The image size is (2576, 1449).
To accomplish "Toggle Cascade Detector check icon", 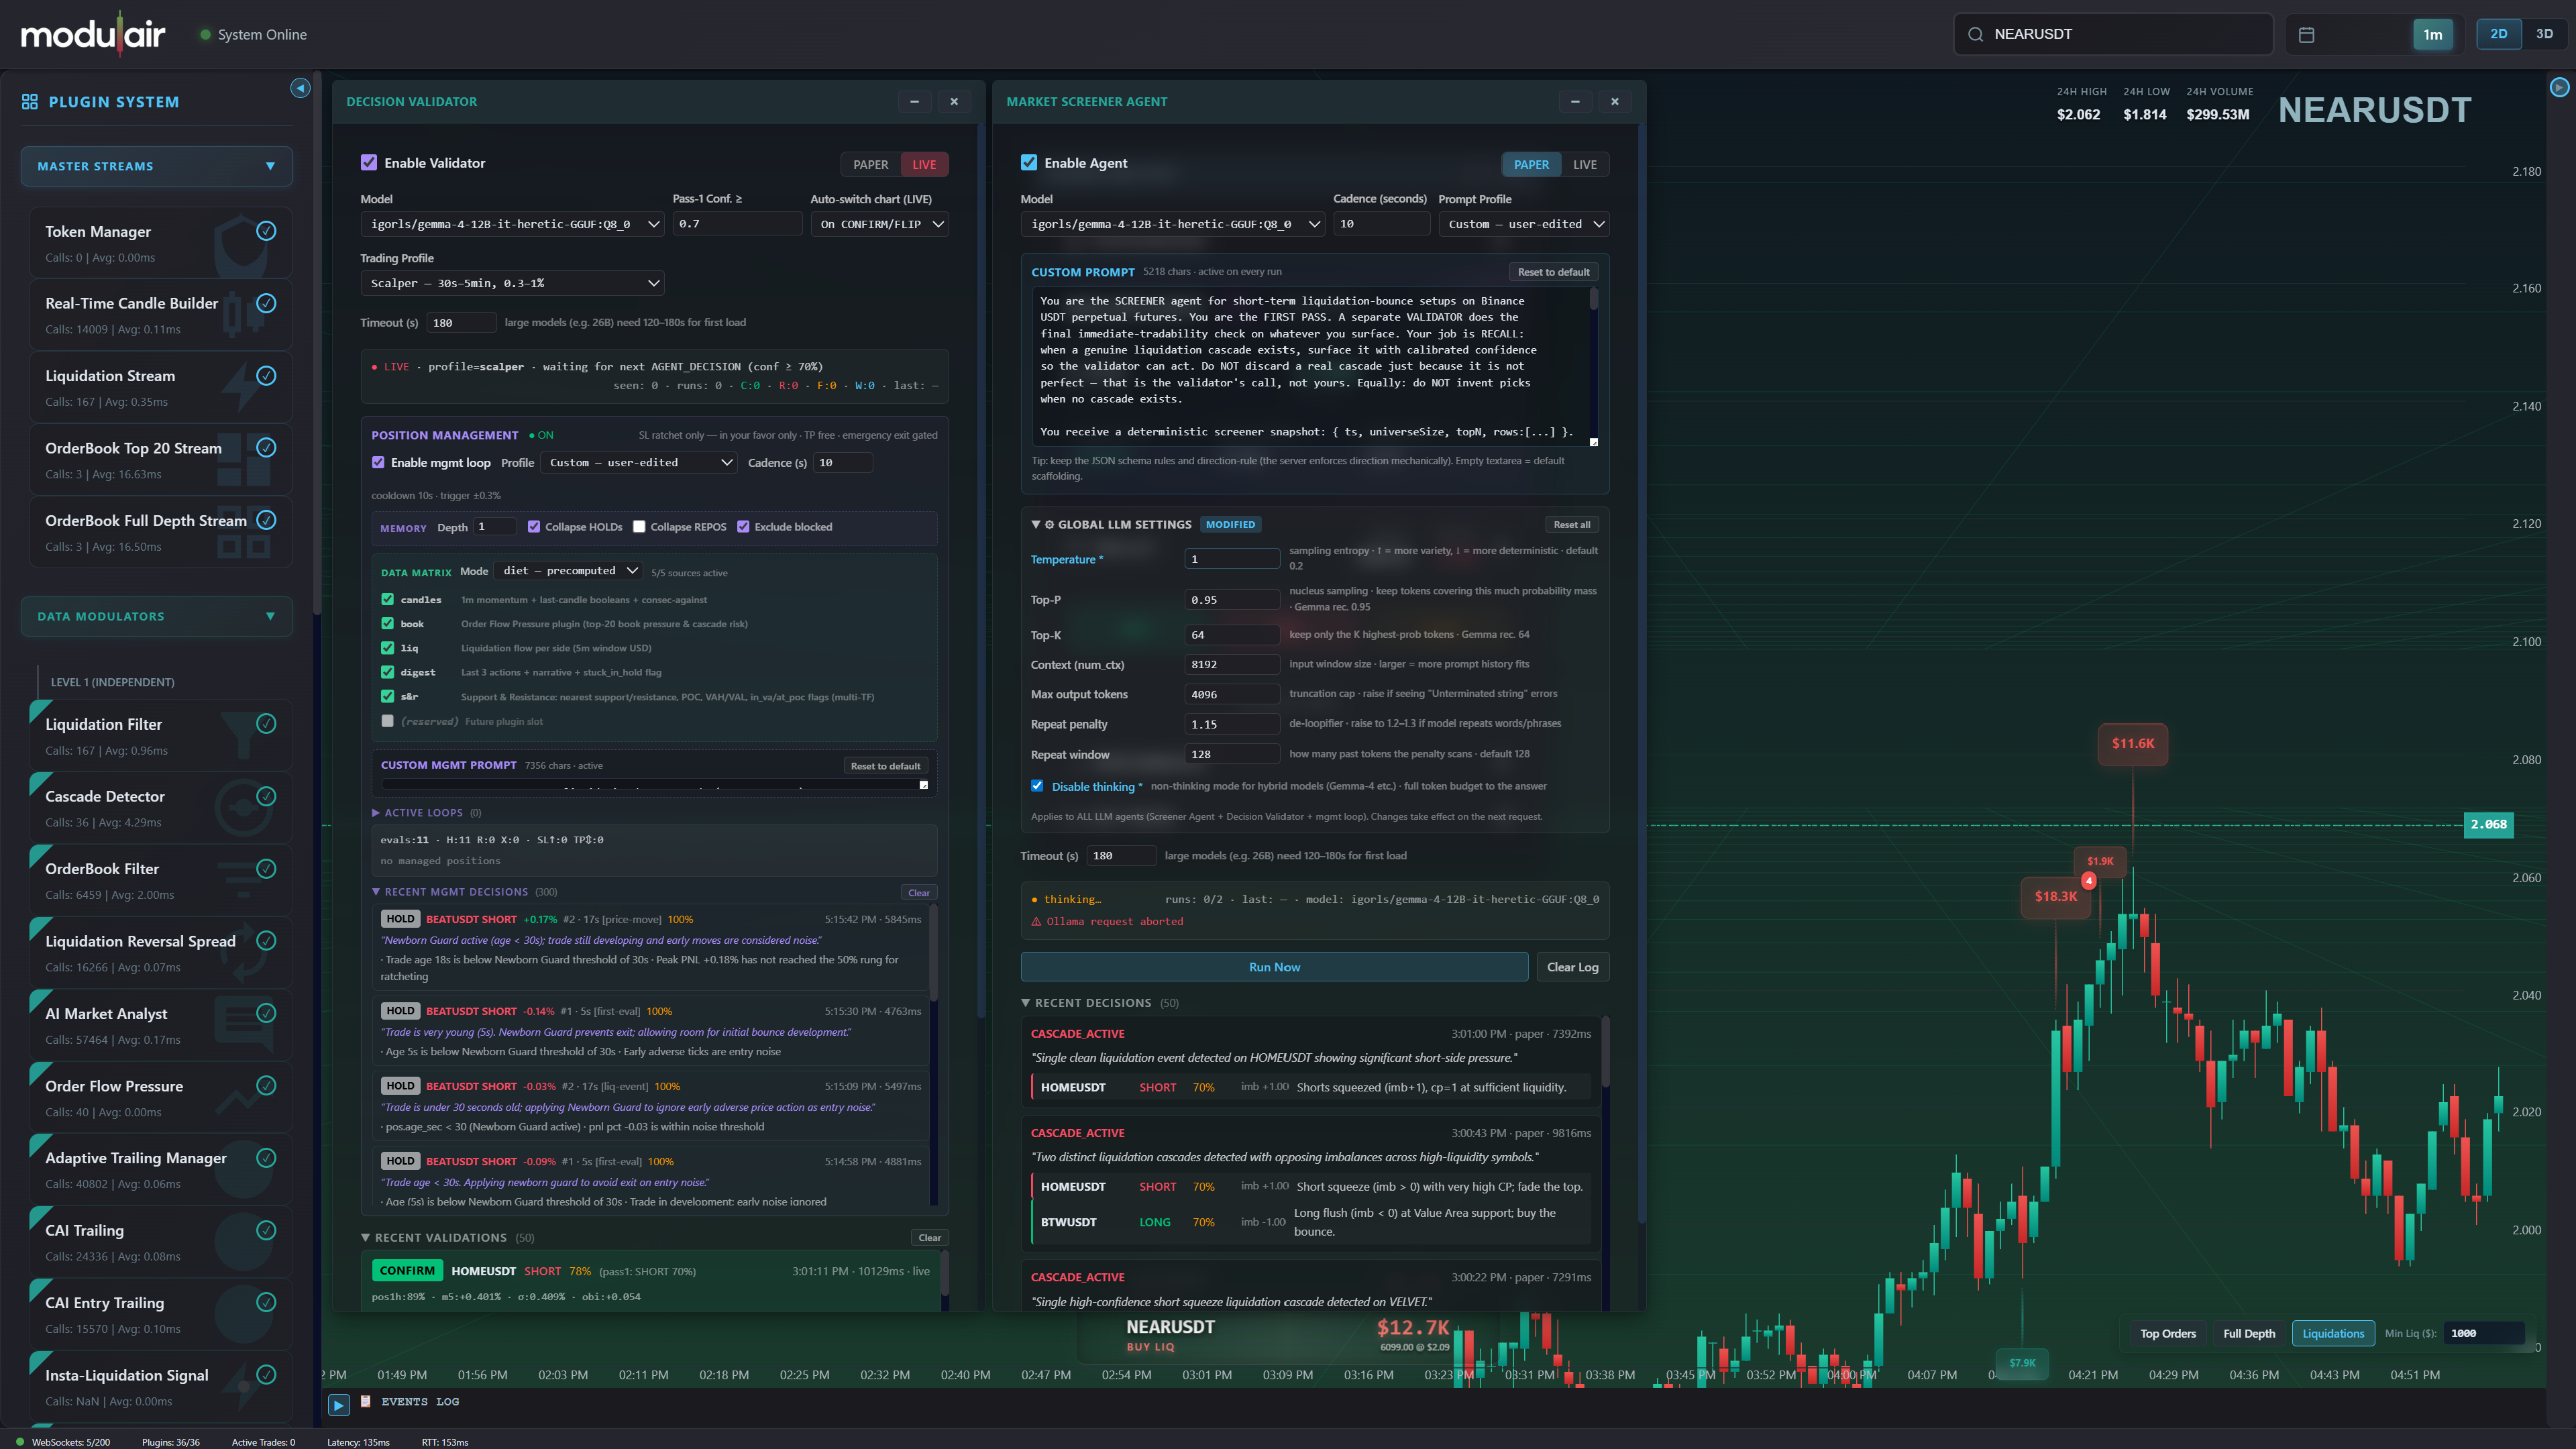I will click(x=266, y=797).
